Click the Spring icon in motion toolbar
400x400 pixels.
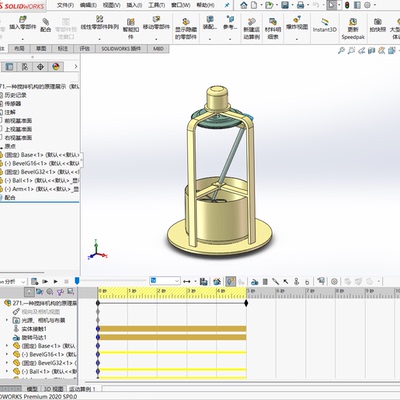[265, 282]
